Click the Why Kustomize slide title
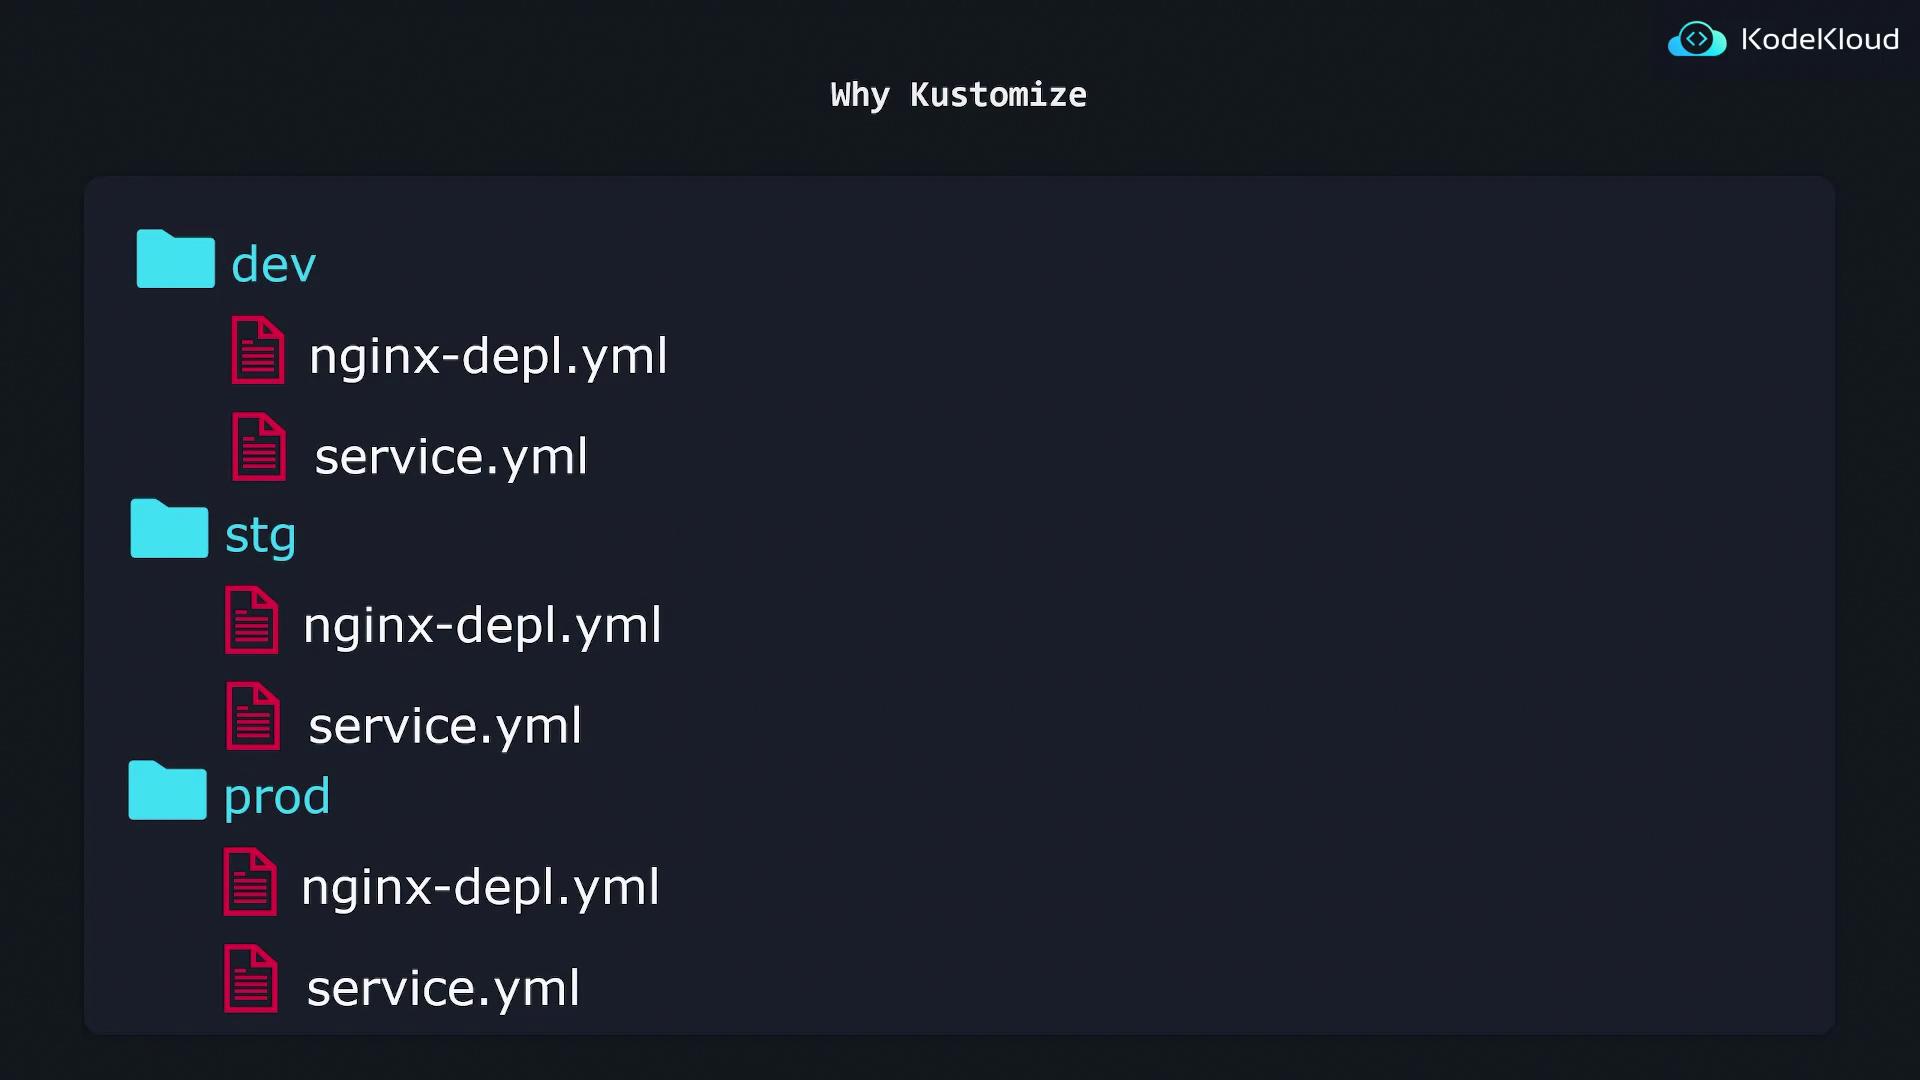Viewport: 1920px width, 1080px height. click(x=958, y=95)
